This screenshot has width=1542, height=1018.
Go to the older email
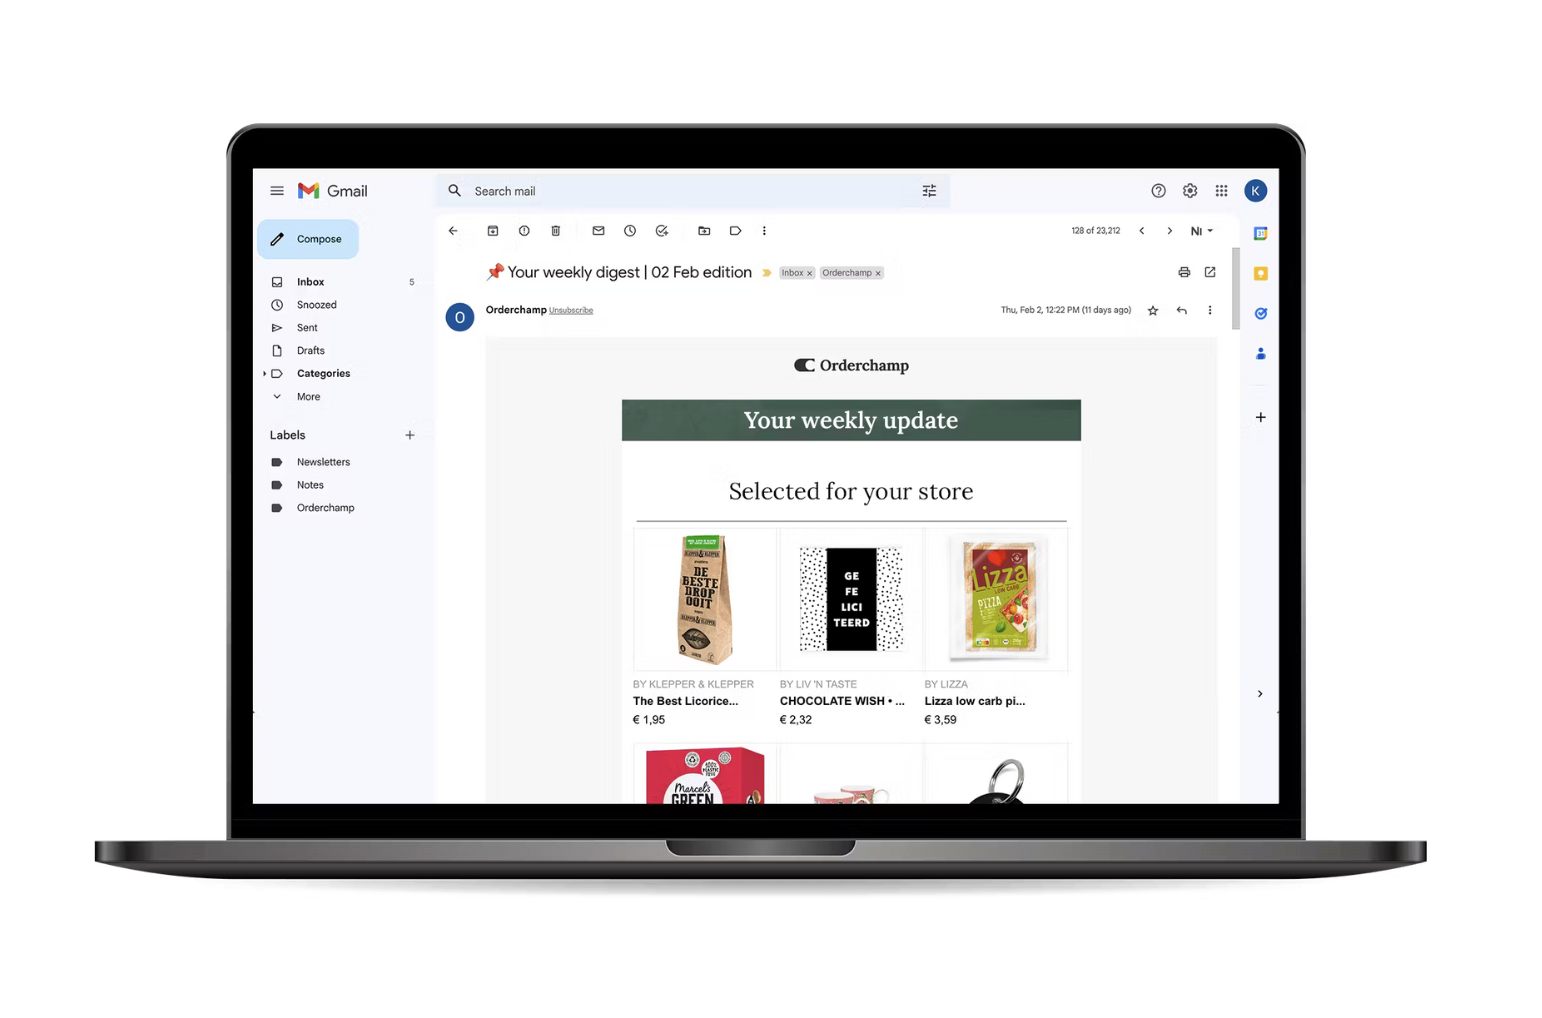[1169, 231]
